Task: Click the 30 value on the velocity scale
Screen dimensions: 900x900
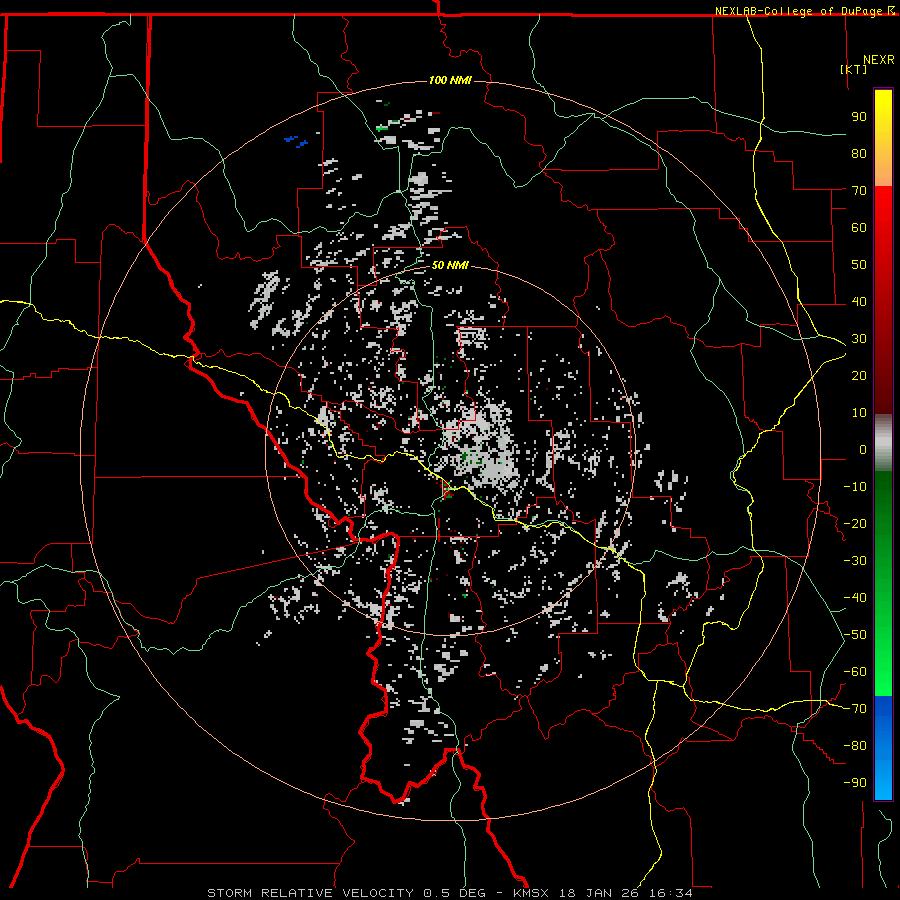Action: (x=859, y=339)
